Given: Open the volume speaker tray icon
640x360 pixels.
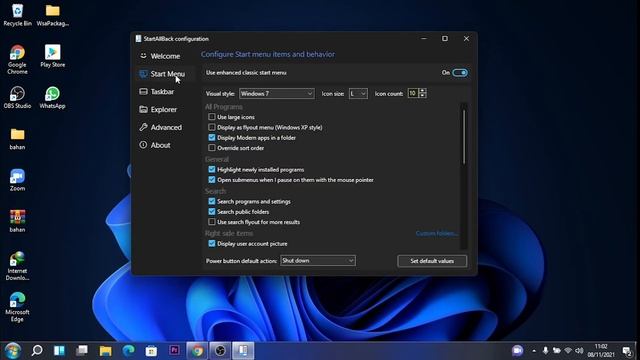Looking at the screenshot, I should [x=579, y=351].
